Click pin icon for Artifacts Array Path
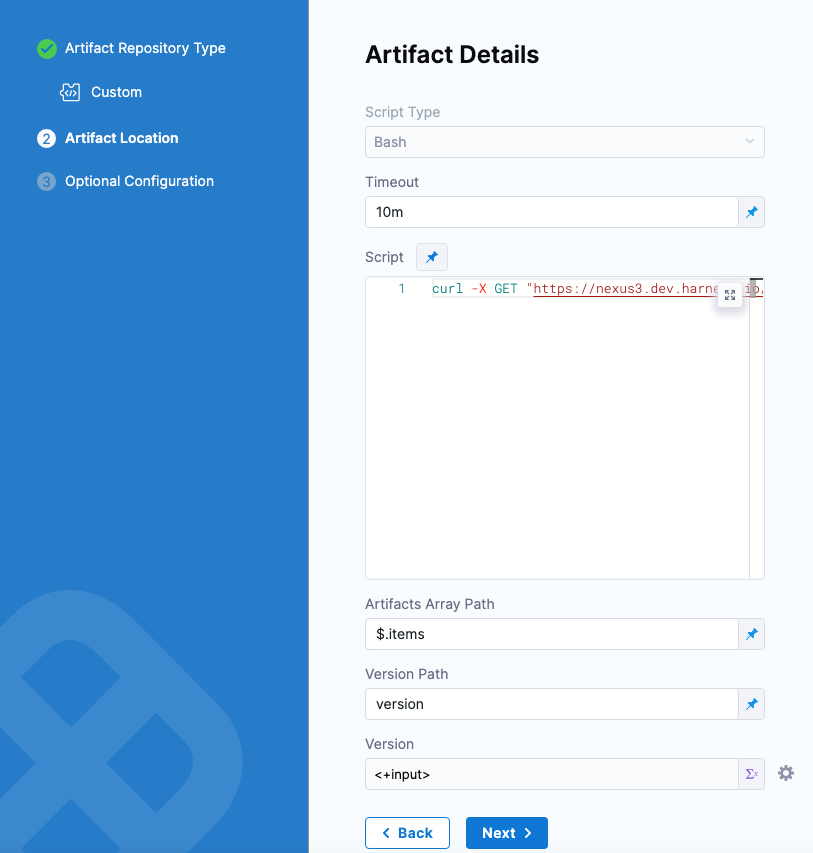The height and width of the screenshot is (853, 813). point(751,634)
